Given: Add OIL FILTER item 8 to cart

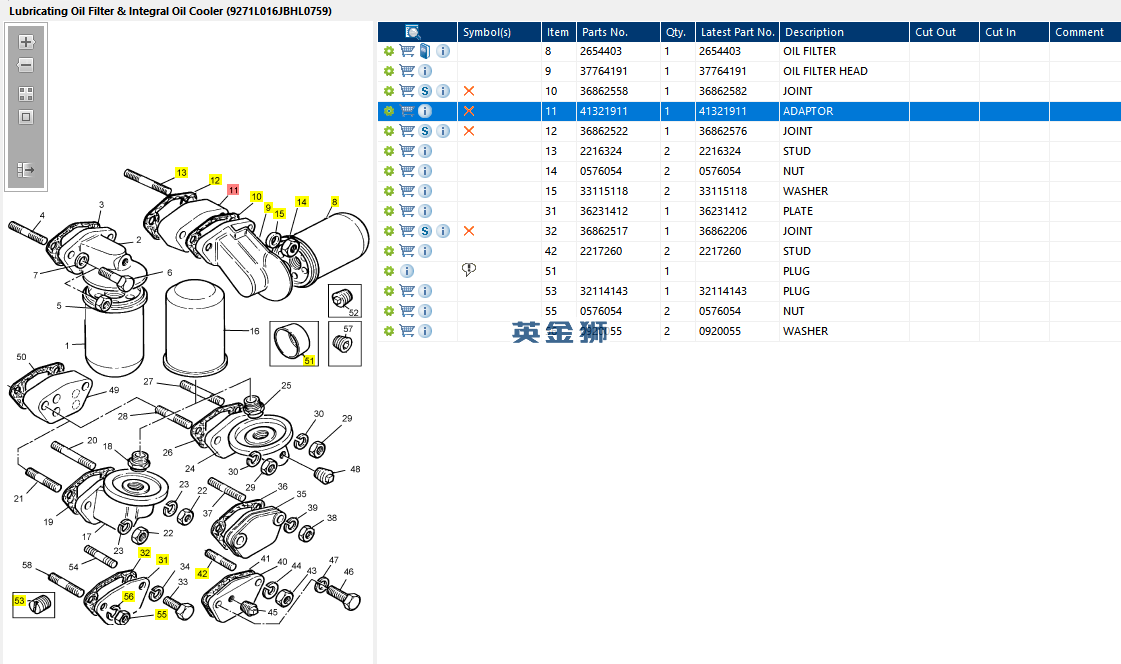Looking at the screenshot, I should pos(407,51).
